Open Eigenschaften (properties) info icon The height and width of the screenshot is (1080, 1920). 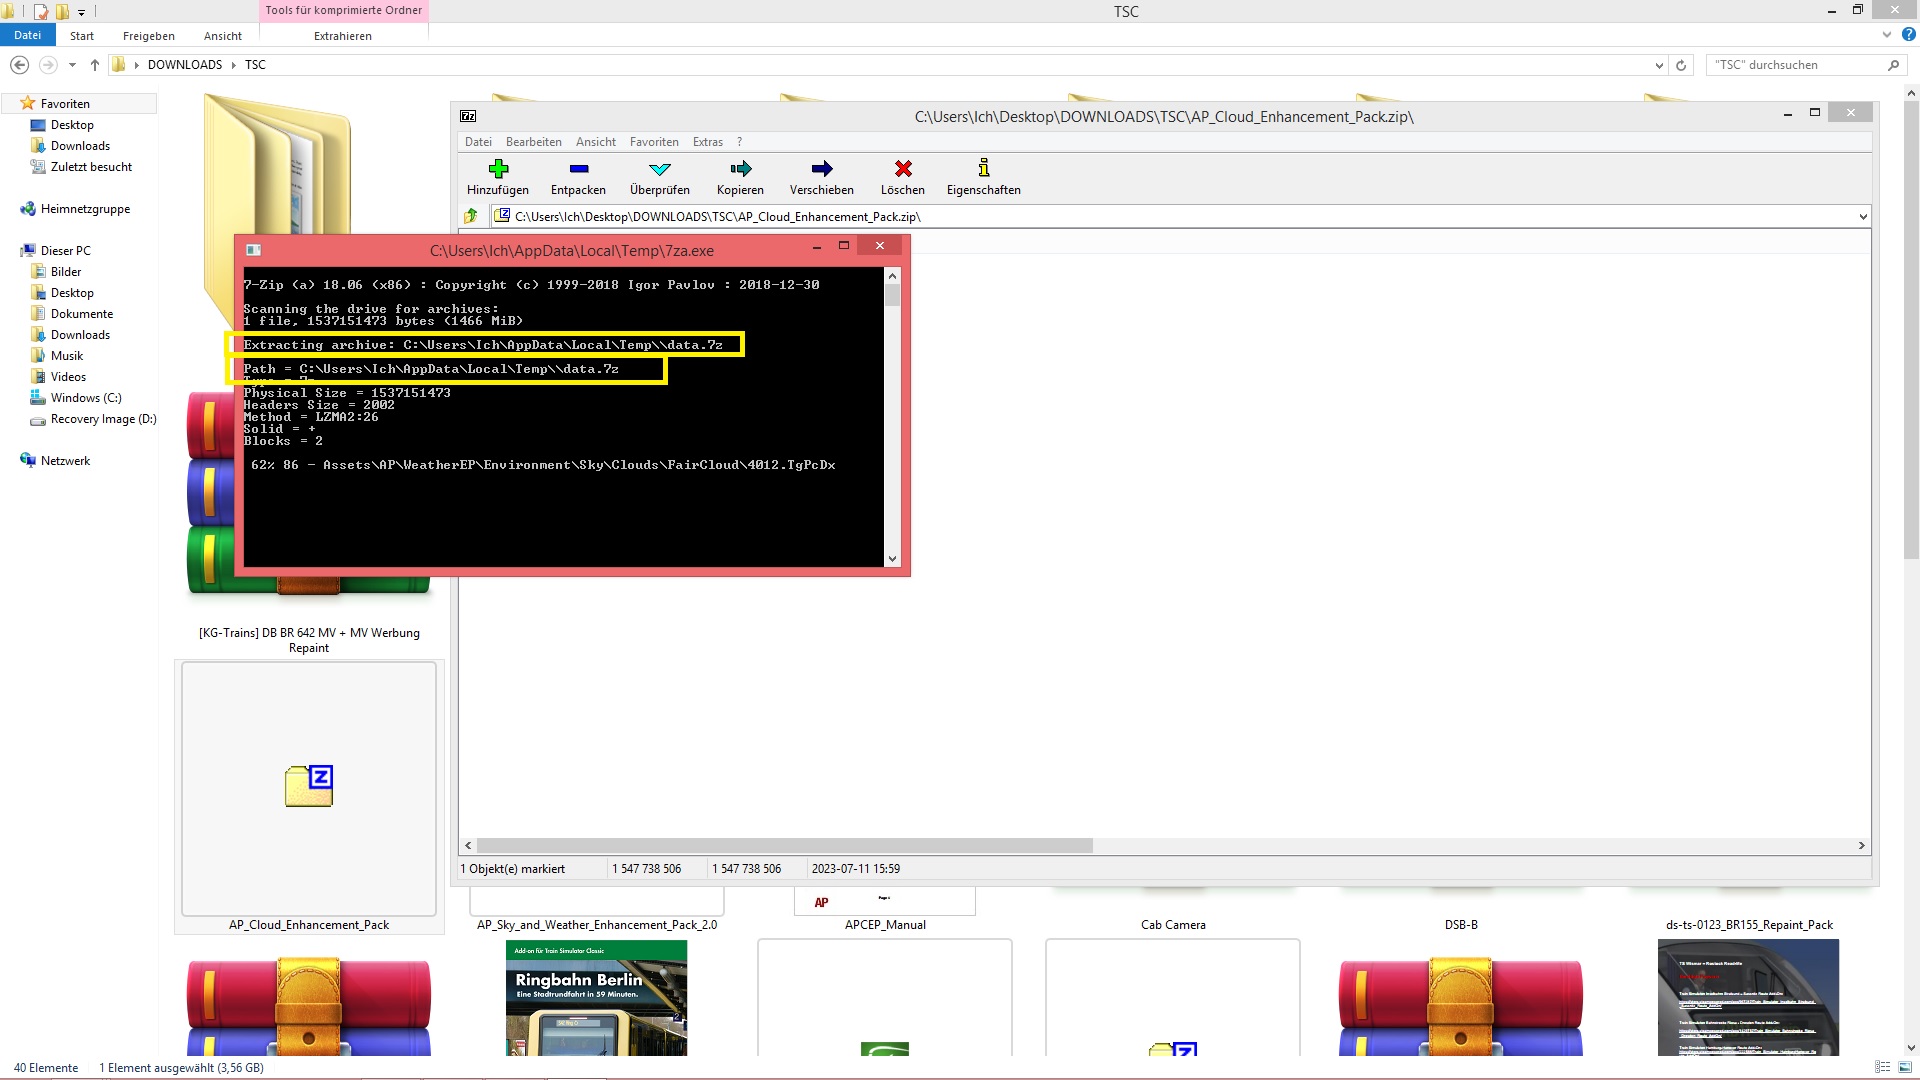[983, 168]
